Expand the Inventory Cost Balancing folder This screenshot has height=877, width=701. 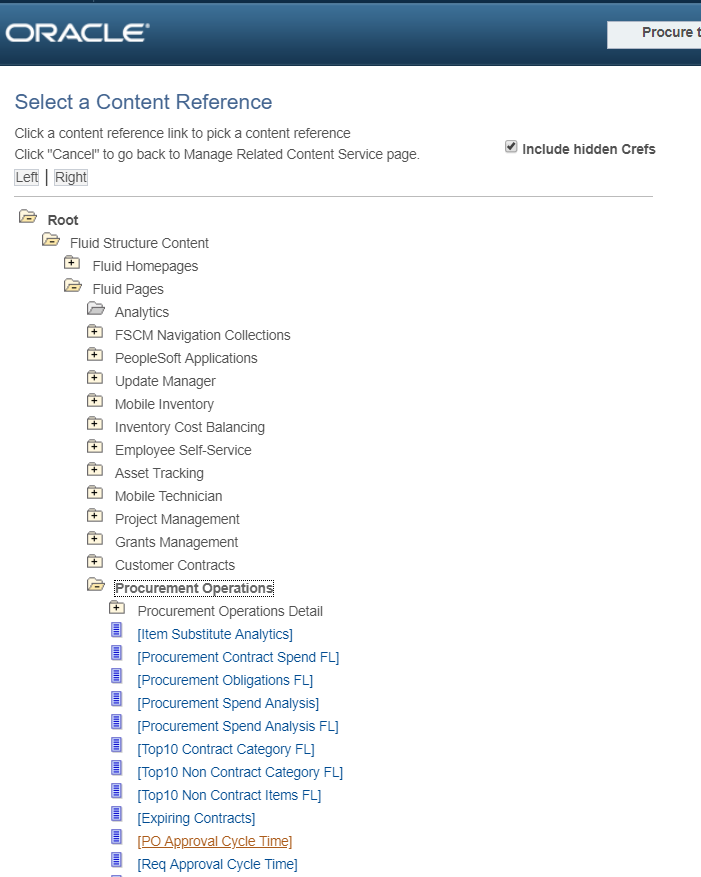point(95,423)
